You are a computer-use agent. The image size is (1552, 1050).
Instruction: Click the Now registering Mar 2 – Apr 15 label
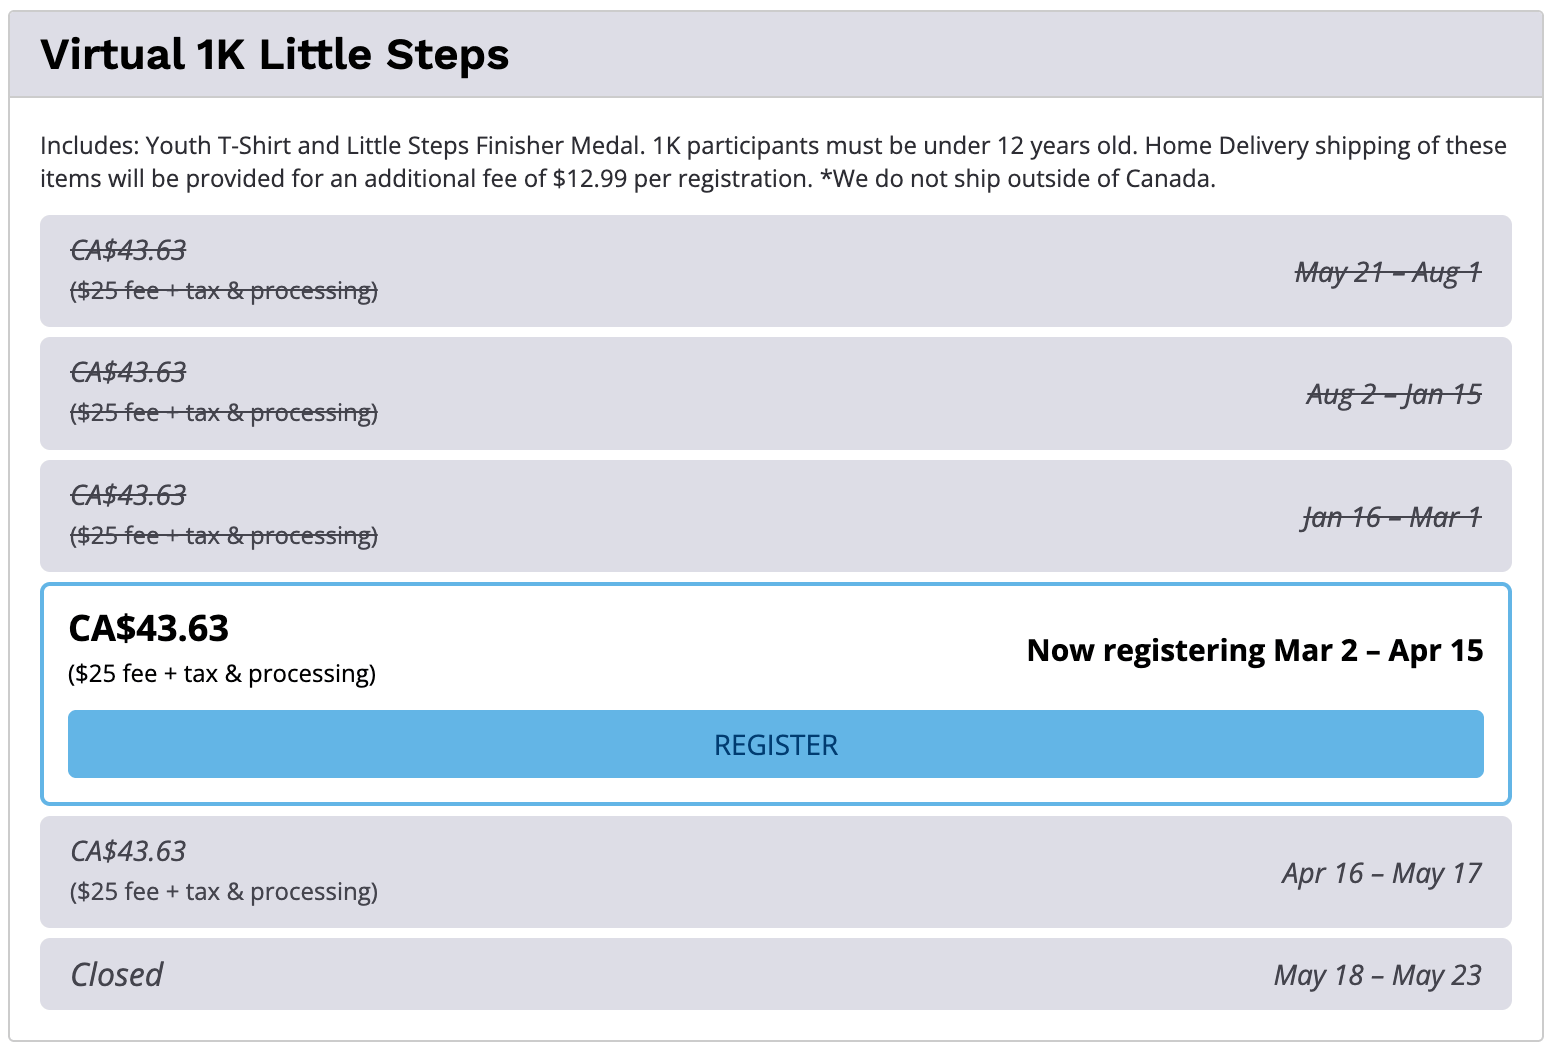point(1254,651)
